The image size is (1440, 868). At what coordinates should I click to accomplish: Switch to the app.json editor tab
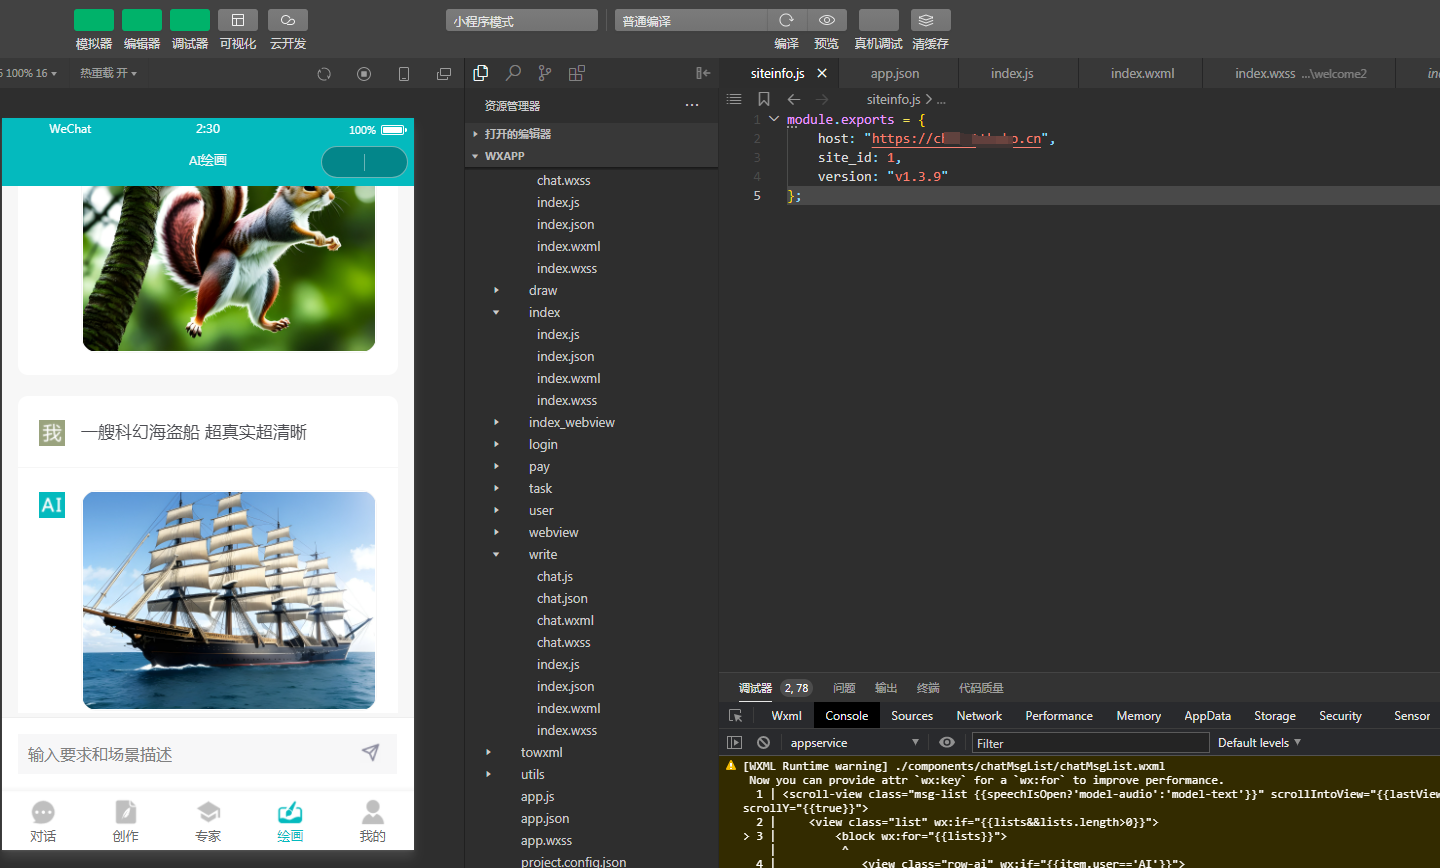point(895,73)
